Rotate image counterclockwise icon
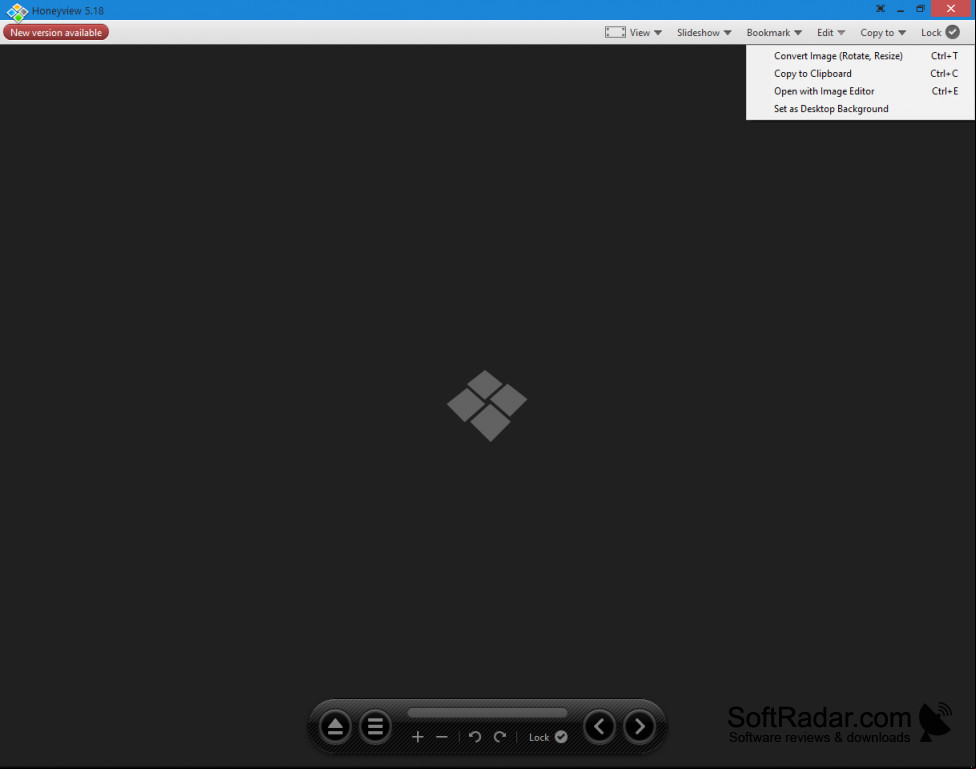This screenshot has height=769, width=976. 475,737
